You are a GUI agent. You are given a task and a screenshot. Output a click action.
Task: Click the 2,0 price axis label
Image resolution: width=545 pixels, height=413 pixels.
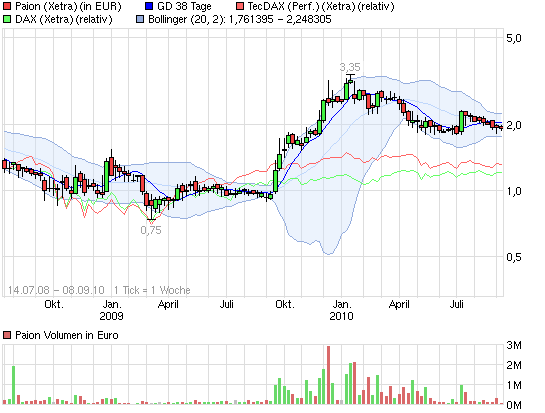click(514, 125)
